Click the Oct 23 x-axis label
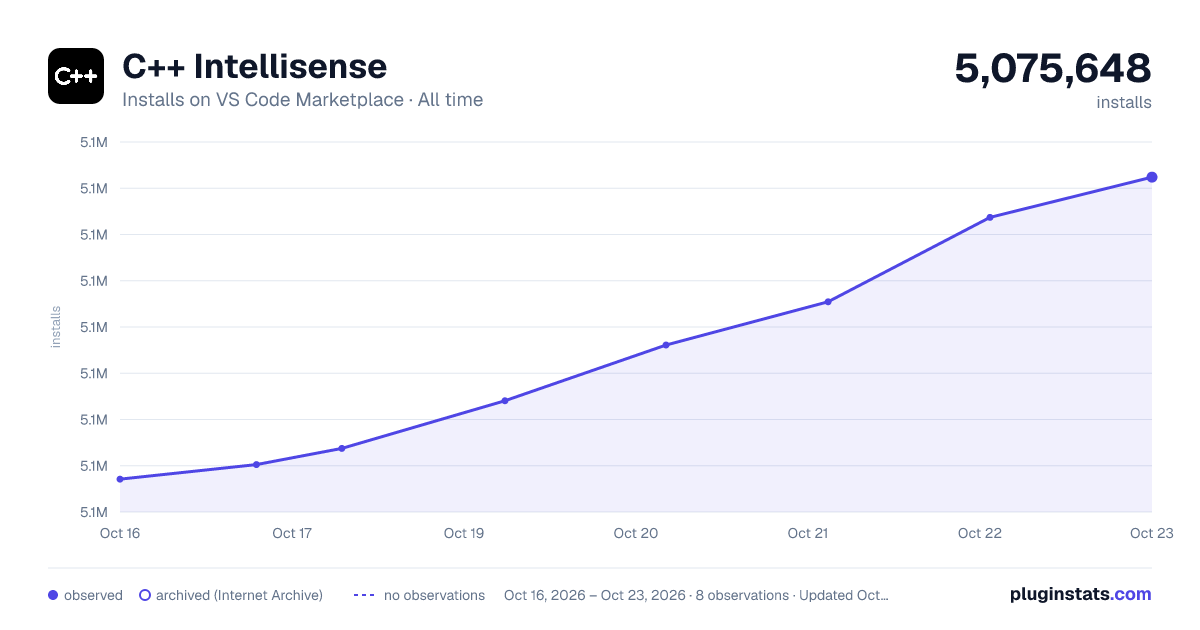1200x630 pixels. click(1152, 533)
